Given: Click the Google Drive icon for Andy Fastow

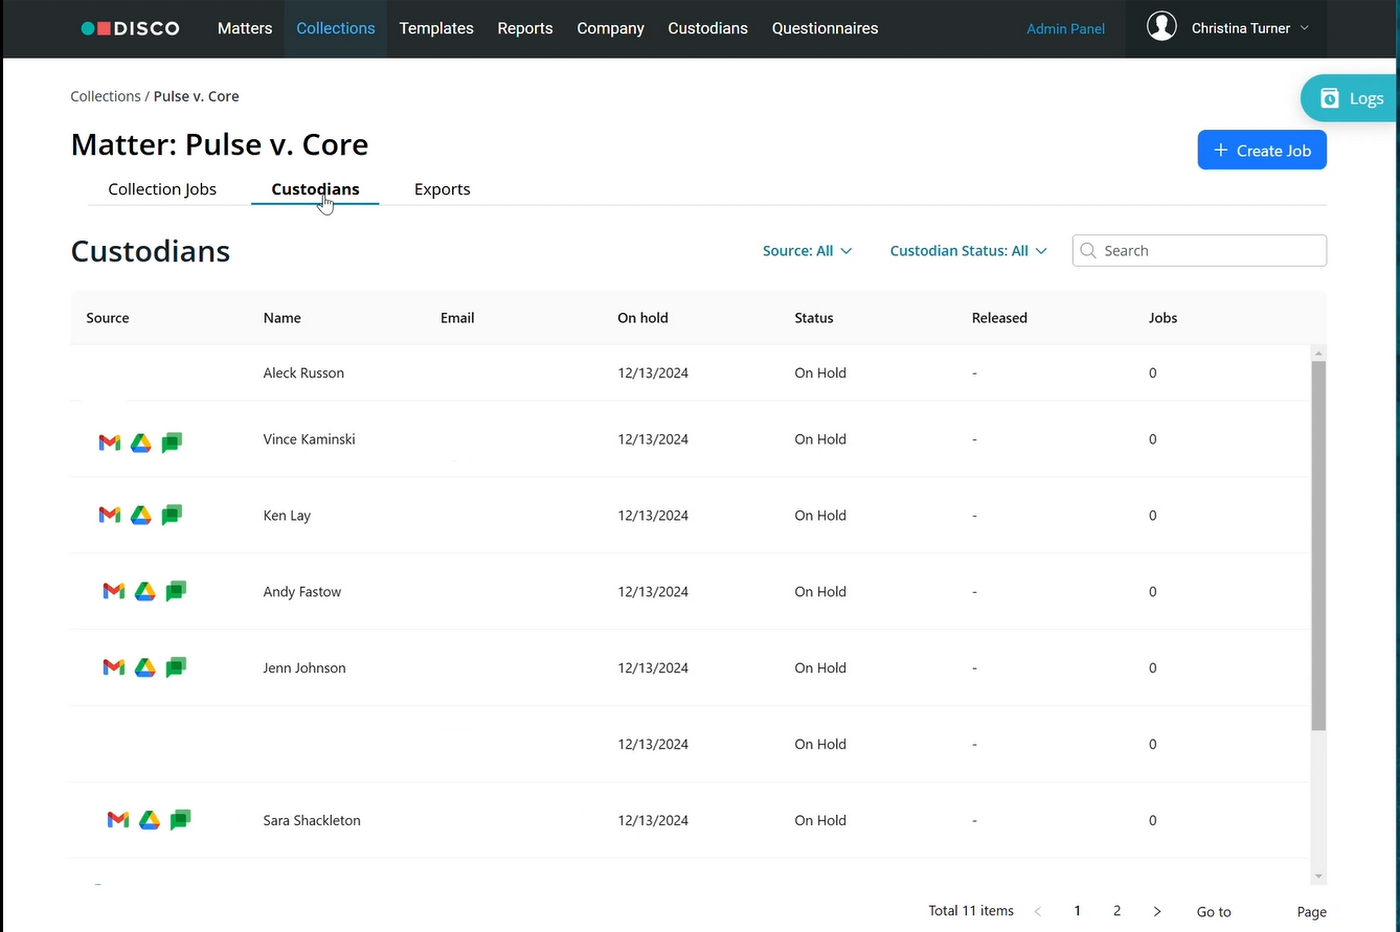Looking at the screenshot, I should [x=145, y=591].
